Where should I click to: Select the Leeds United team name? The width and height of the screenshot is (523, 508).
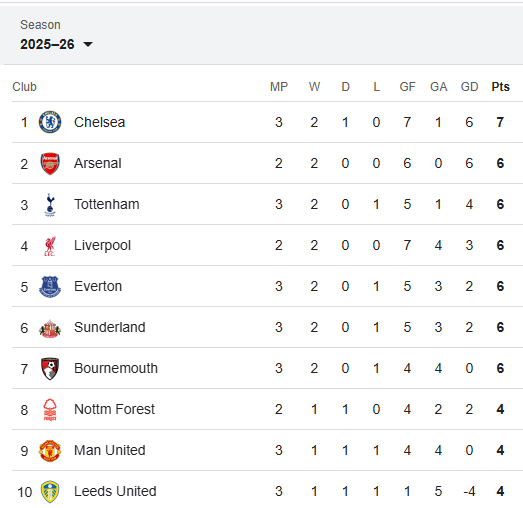point(115,491)
